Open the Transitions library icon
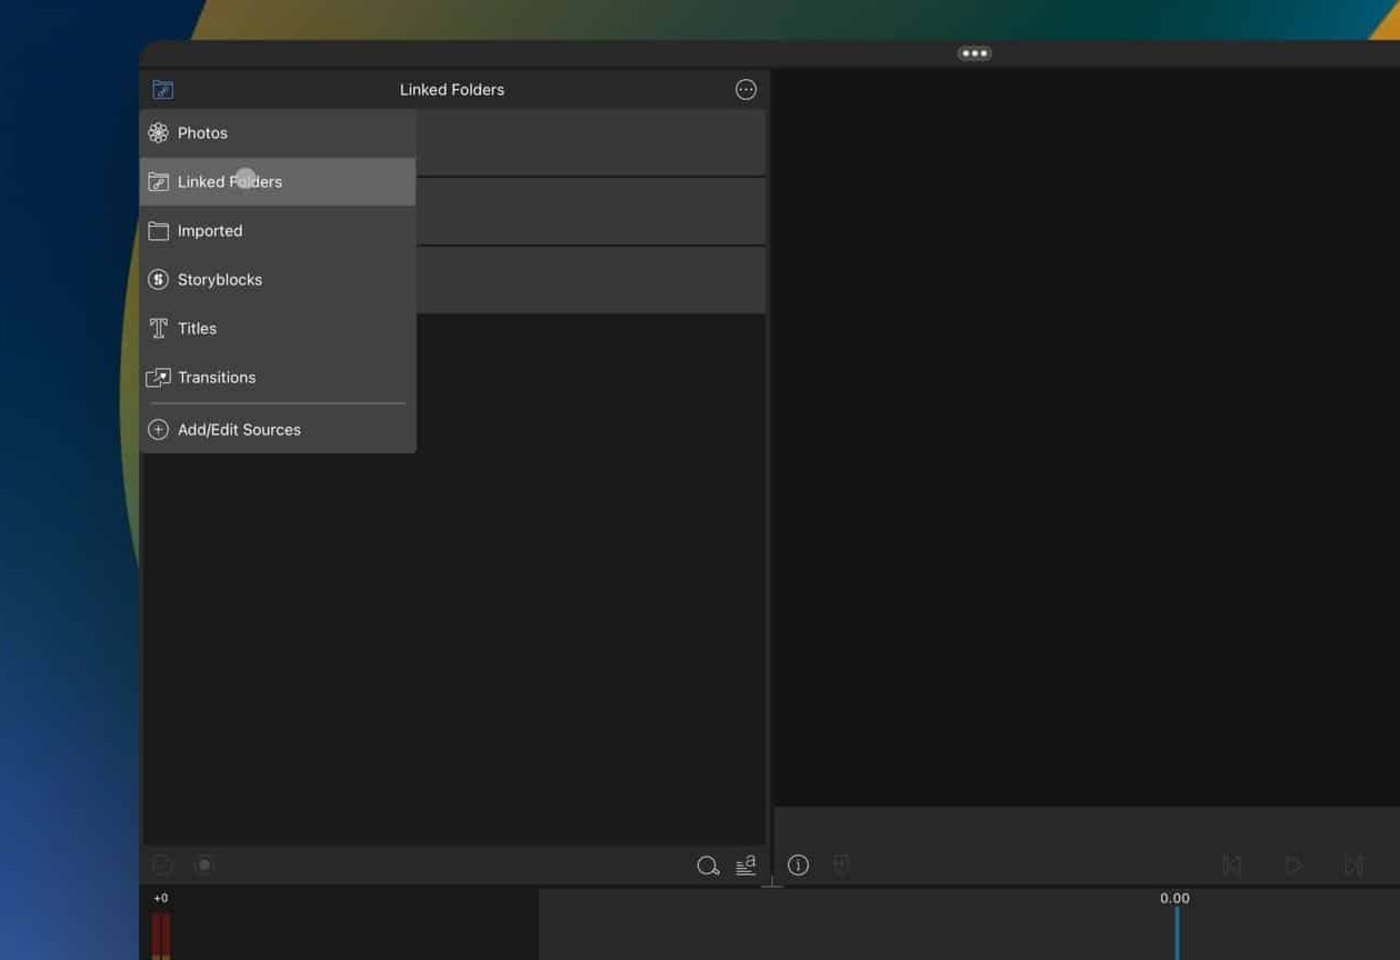This screenshot has width=1400, height=960. pos(158,377)
